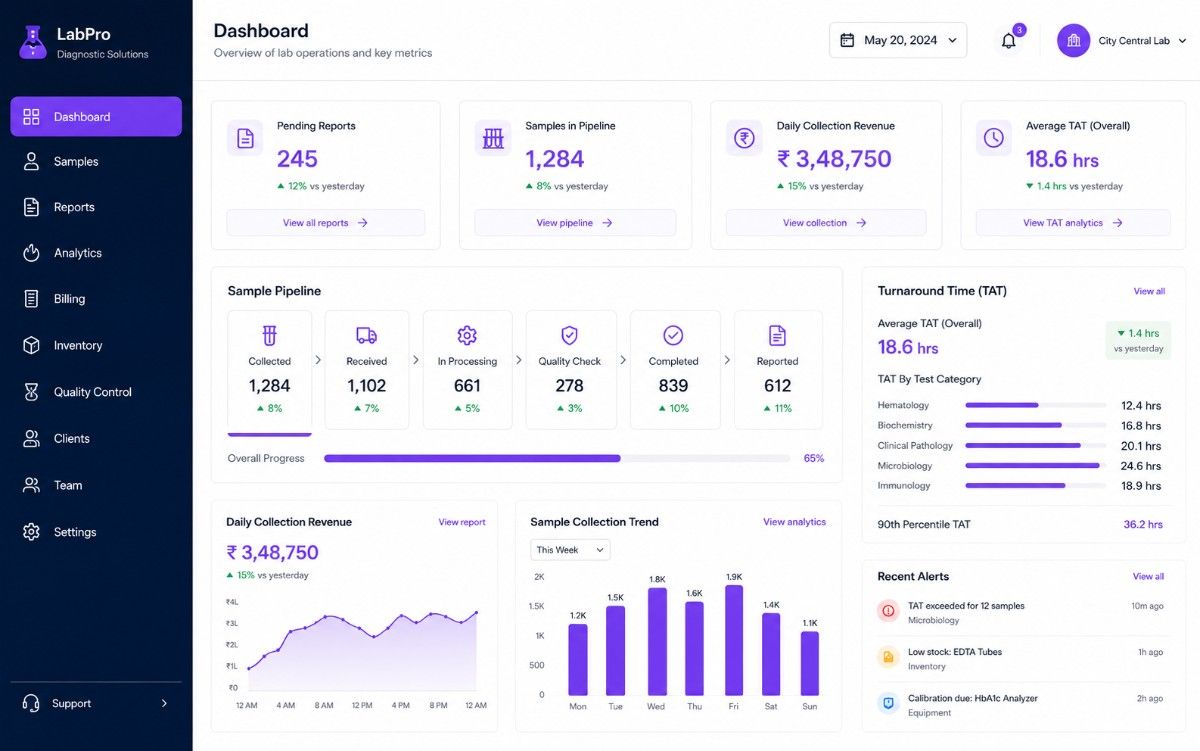This screenshot has height=751, width=1200.
Task: Open the notifications bell icon
Action: 1009,41
